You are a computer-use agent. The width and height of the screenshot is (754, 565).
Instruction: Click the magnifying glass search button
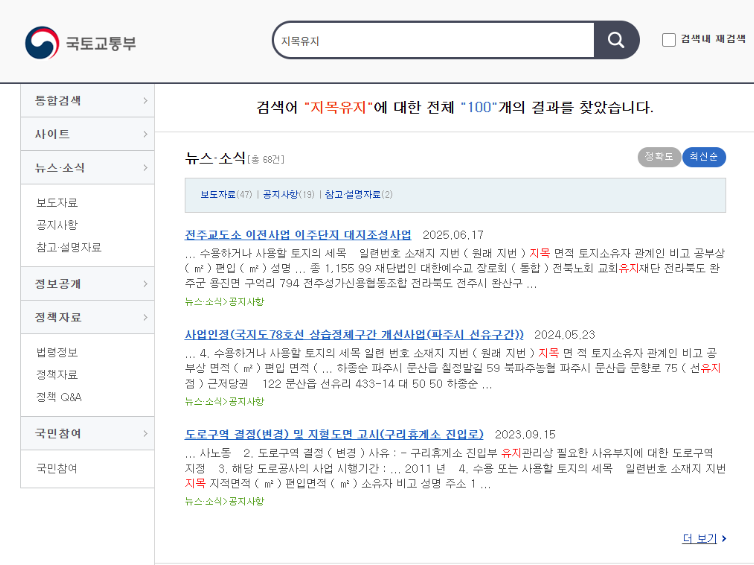click(x=615, y=41)
